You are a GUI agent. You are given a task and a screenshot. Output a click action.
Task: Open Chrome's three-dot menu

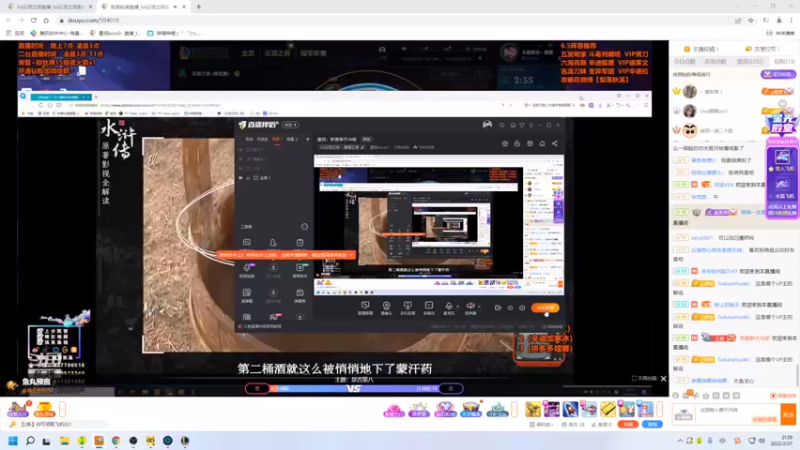pyautogui.click(x=791, y=20)
